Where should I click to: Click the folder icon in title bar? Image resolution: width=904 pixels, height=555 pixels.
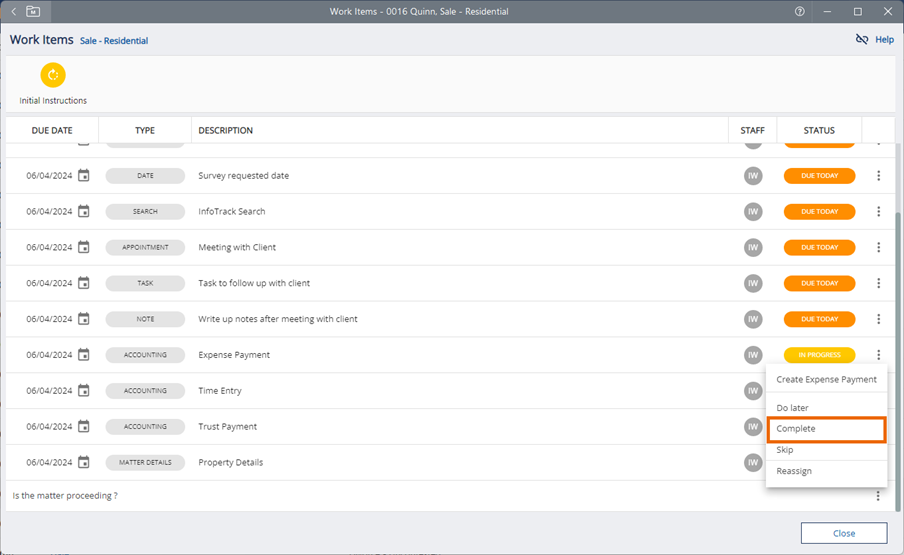click(x=34, y=11)
